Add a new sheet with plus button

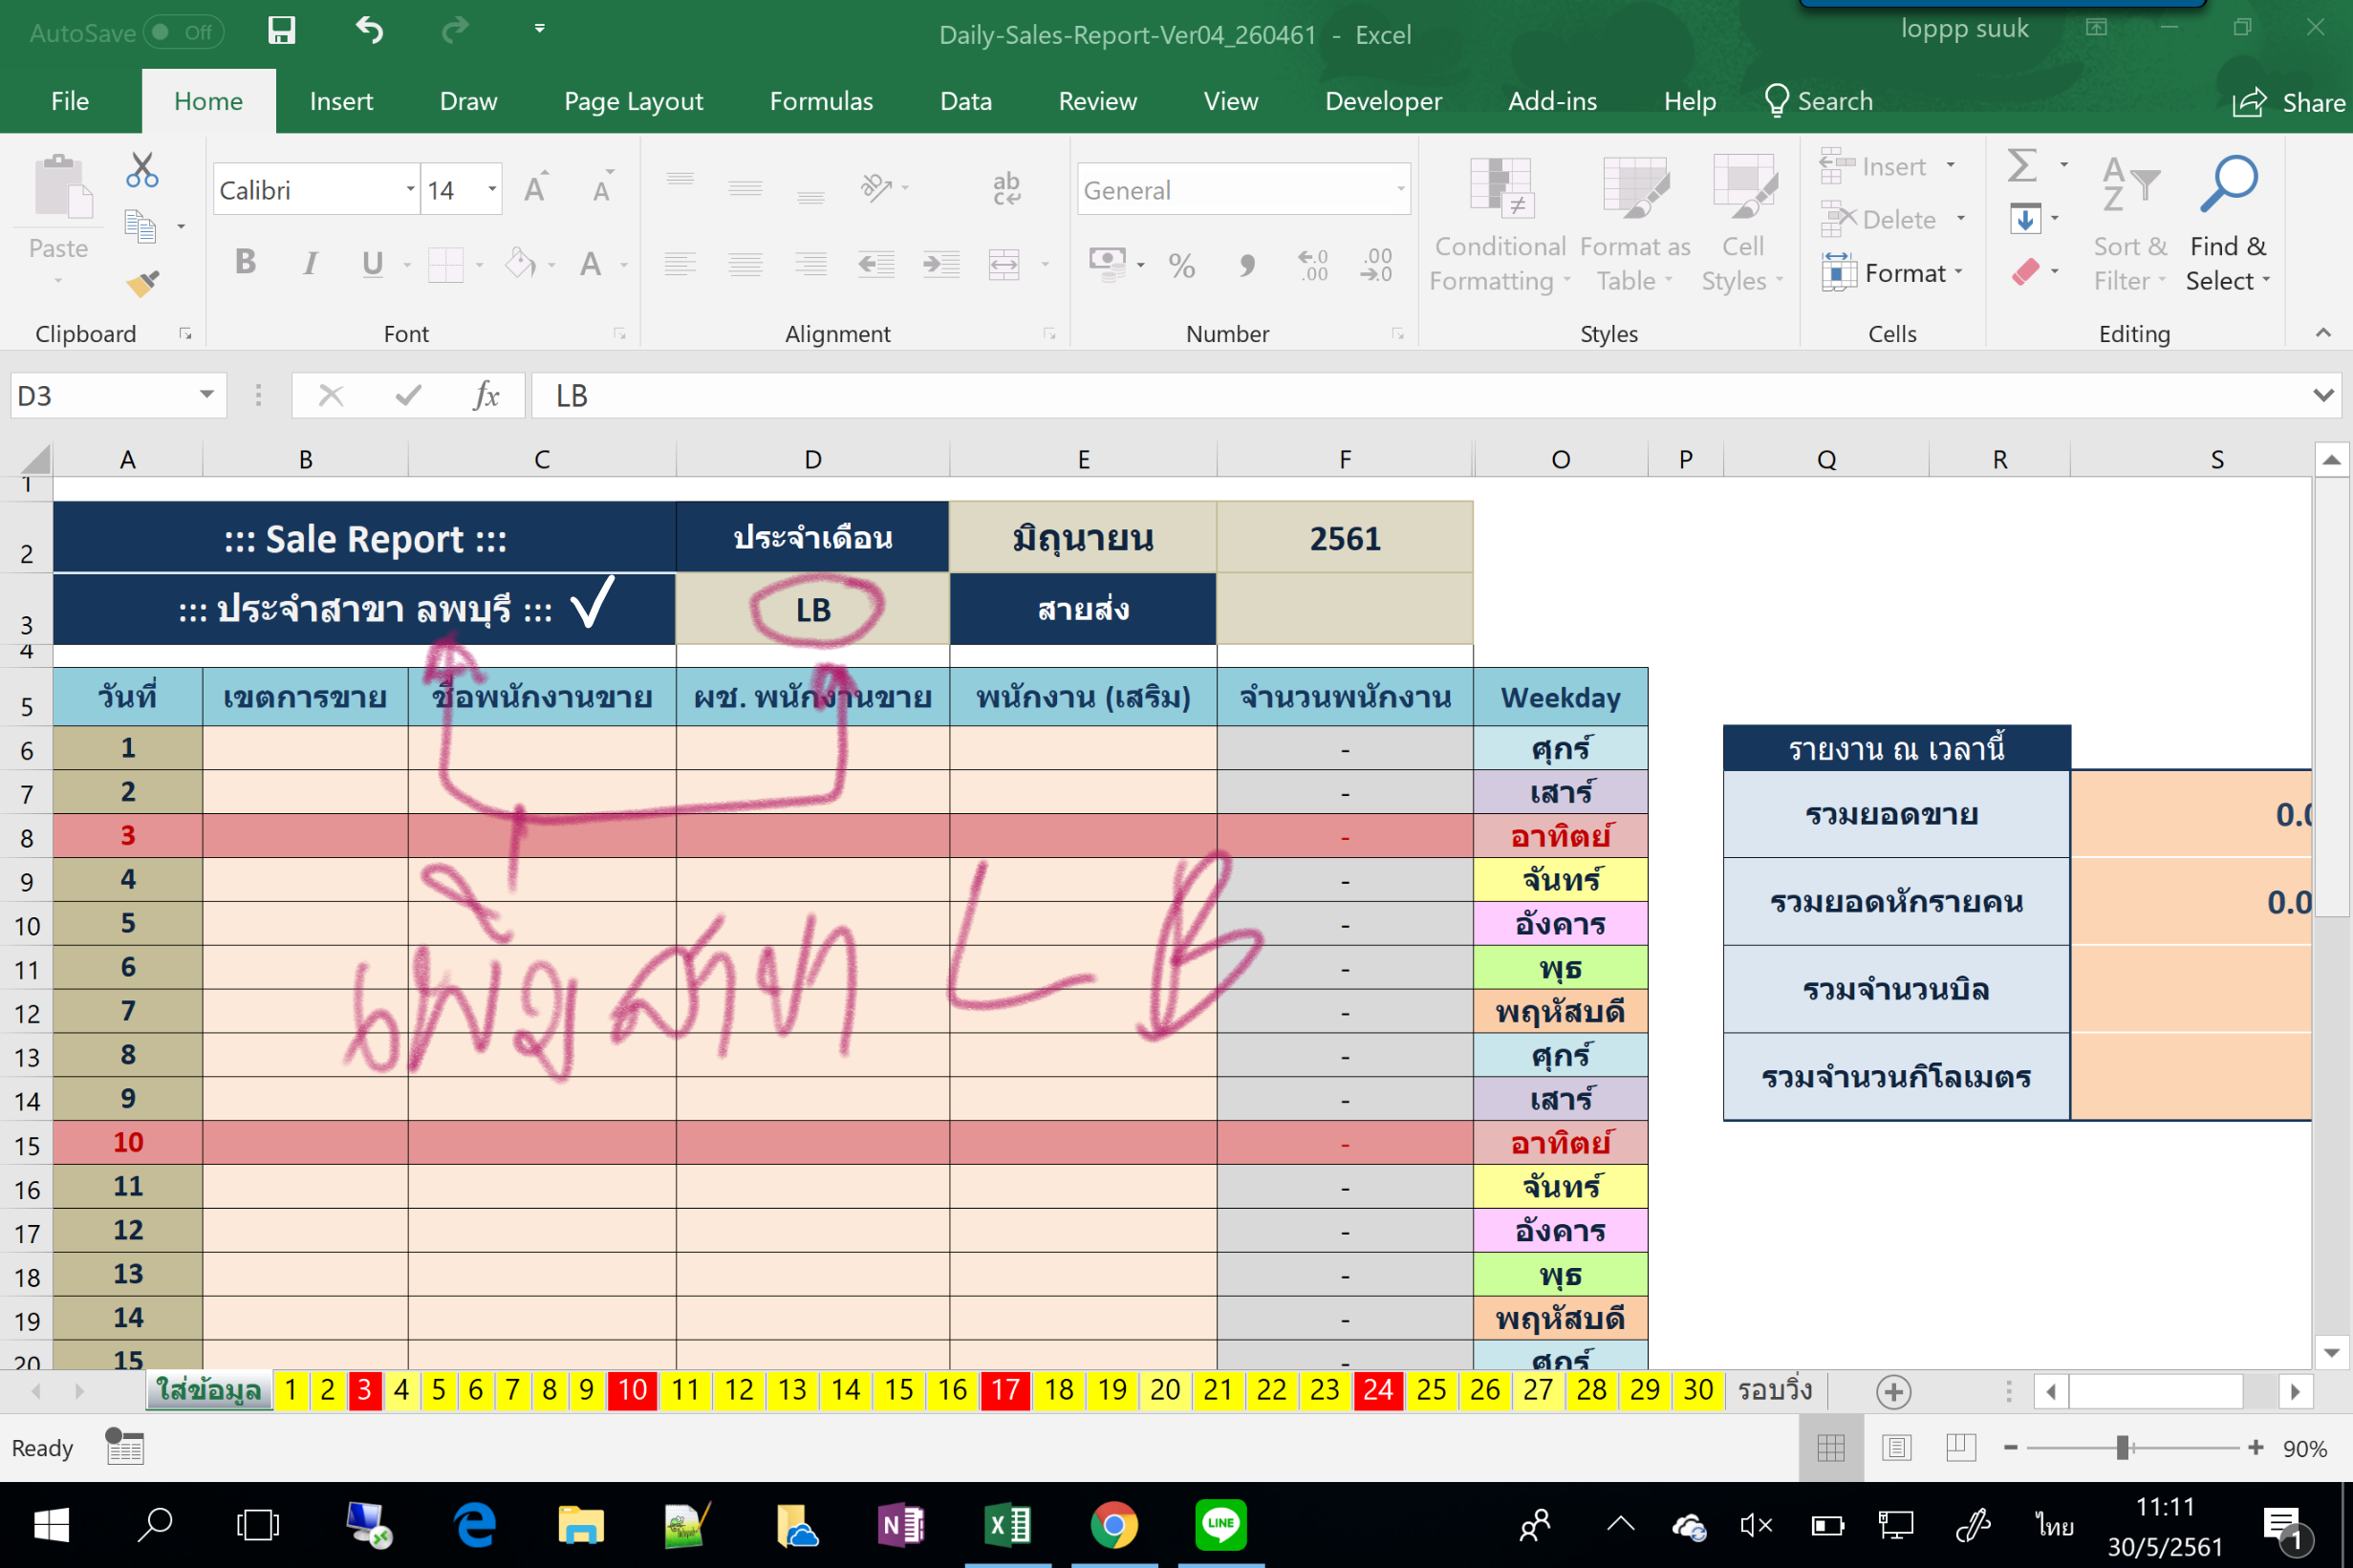[1893, 1391]
